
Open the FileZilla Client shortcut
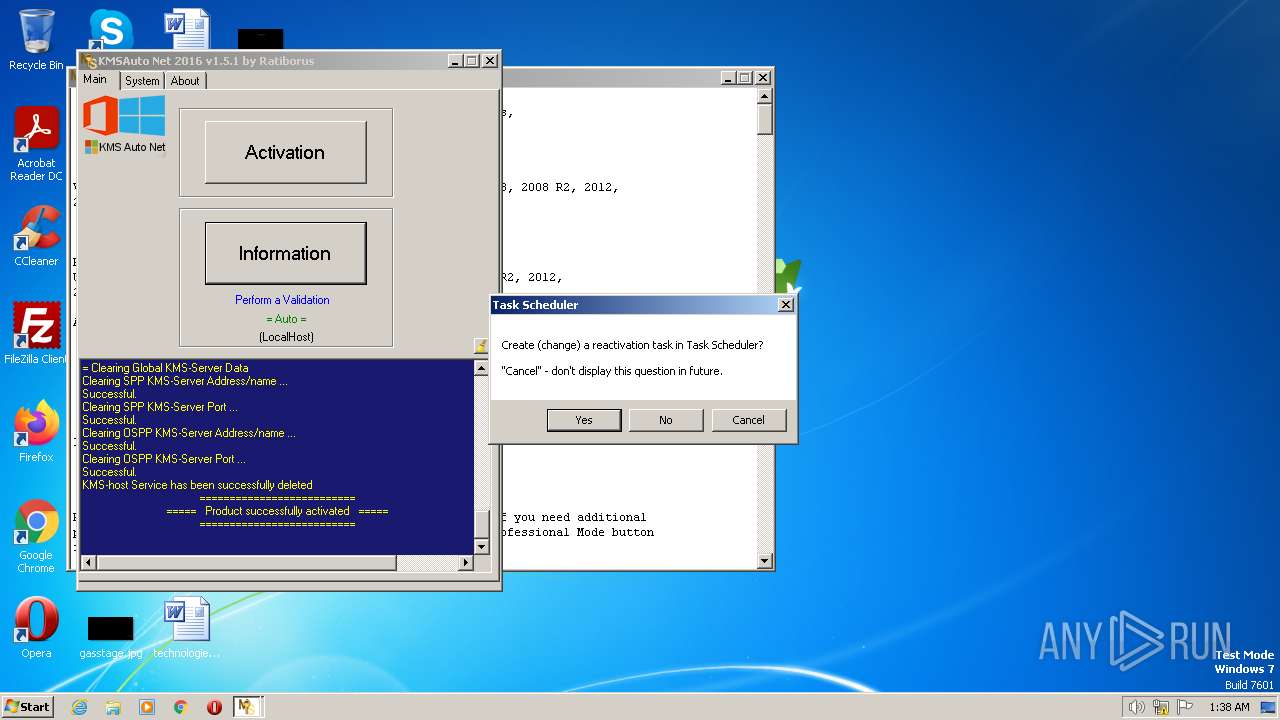pos(36,333)
